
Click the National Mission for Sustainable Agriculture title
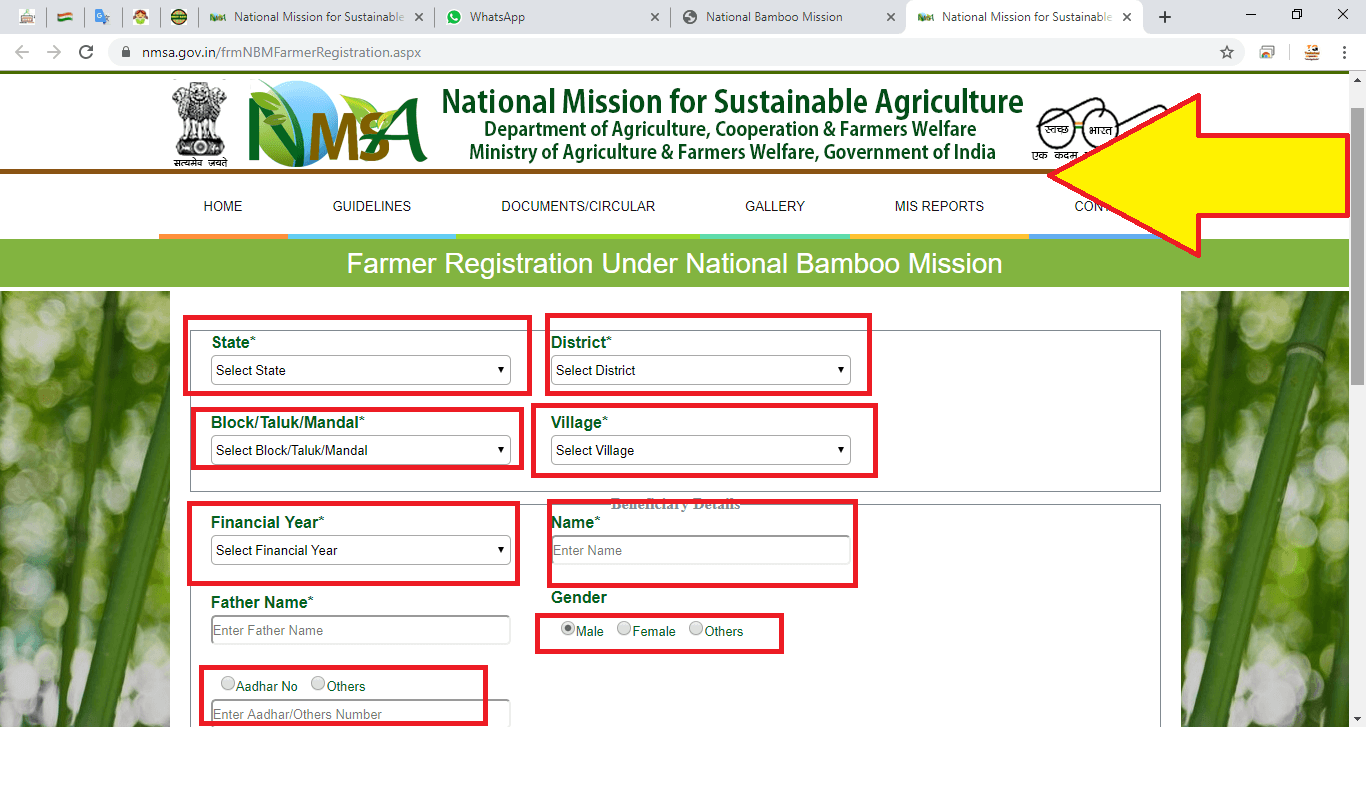coord(732,101)
